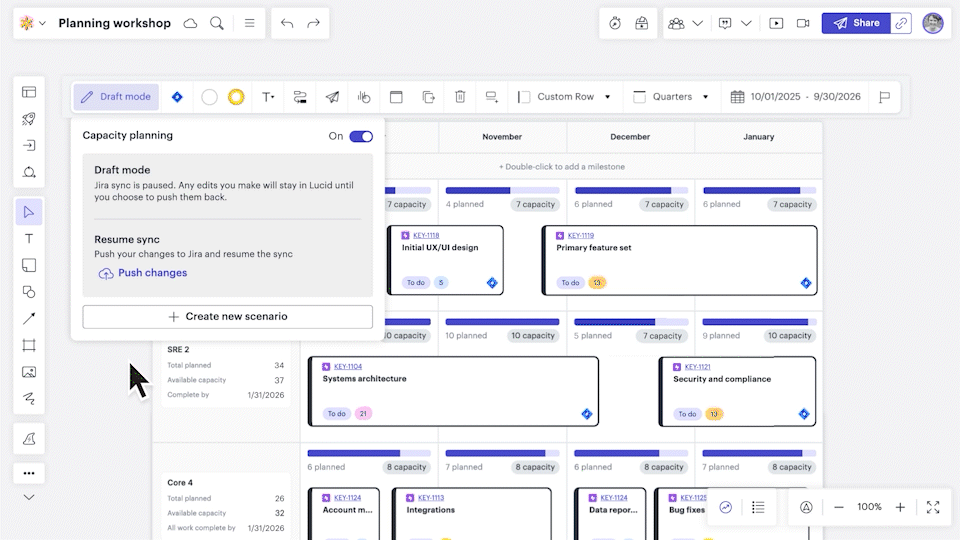Click the Jira diamond icon in toolbar
The image size is (960, 540).
[x=177, y=97]
